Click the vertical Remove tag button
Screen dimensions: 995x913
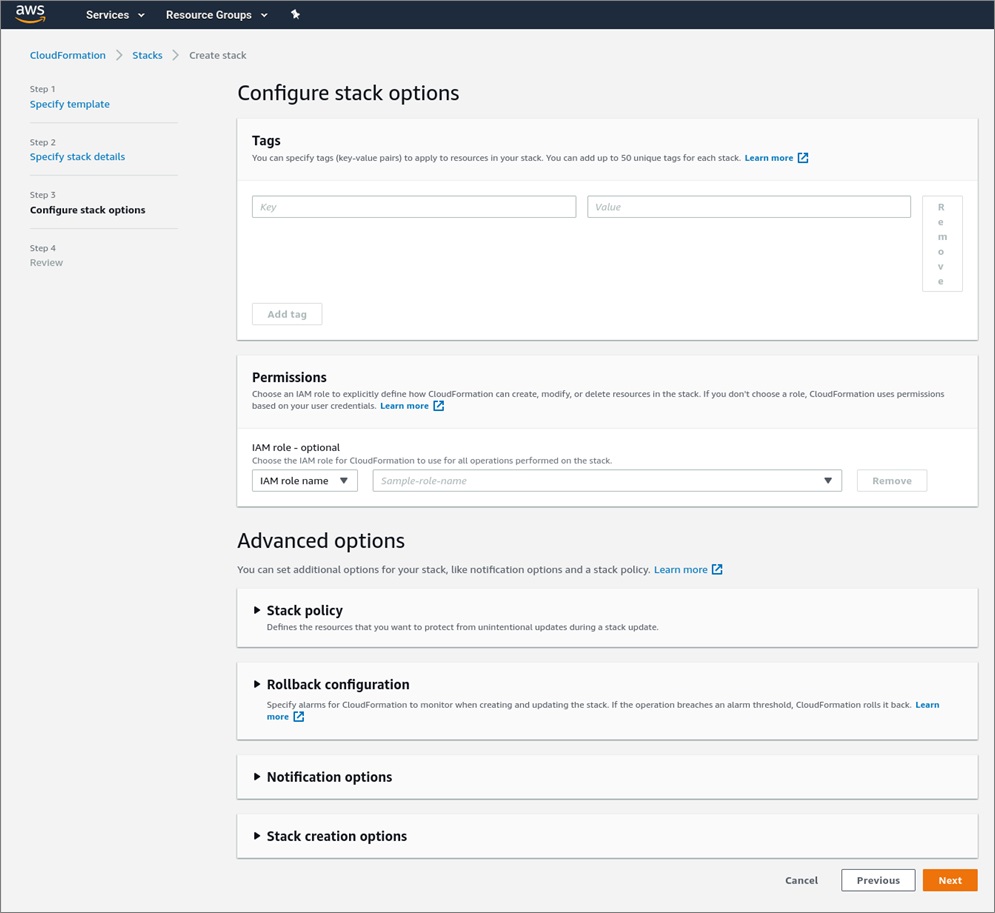tap(942, 244)
